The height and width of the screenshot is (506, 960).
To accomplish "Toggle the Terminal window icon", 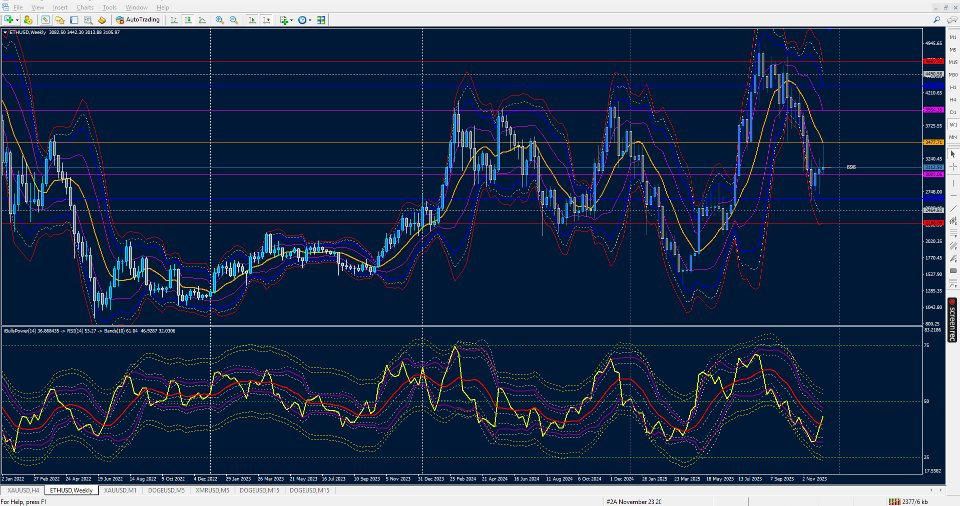I will pyautogui.click(x=88, y=20).
